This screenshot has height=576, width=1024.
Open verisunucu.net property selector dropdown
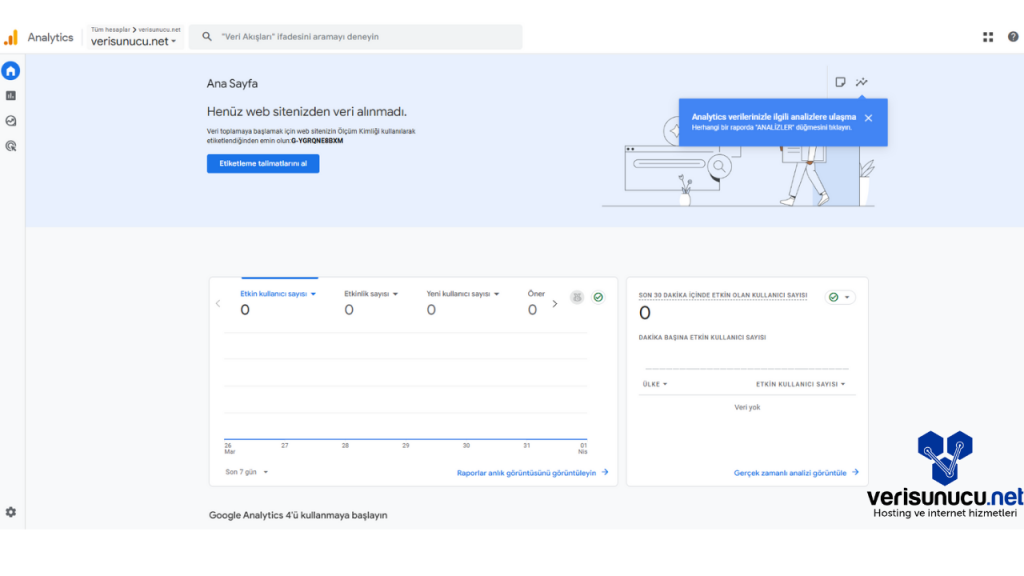(x=134, y=42)
